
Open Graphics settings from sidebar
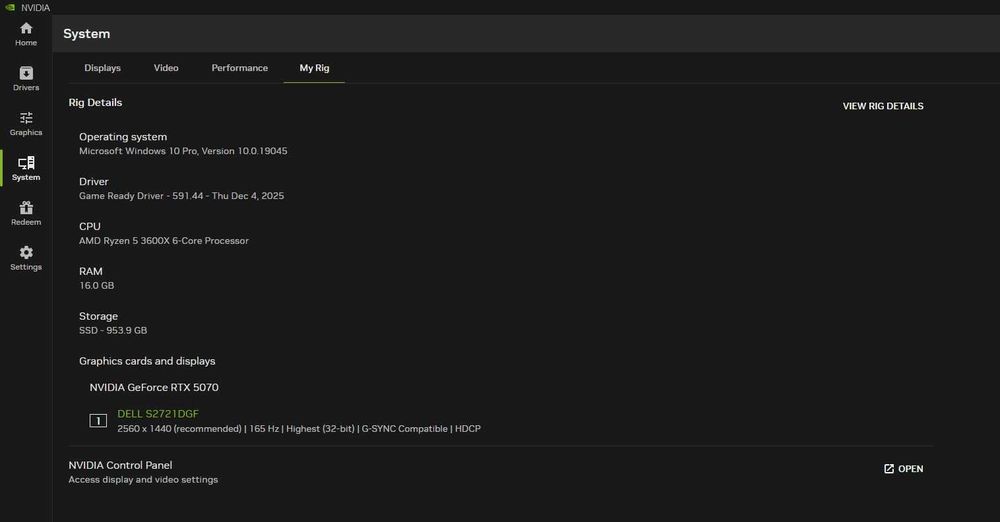click(x=26, y=123)
